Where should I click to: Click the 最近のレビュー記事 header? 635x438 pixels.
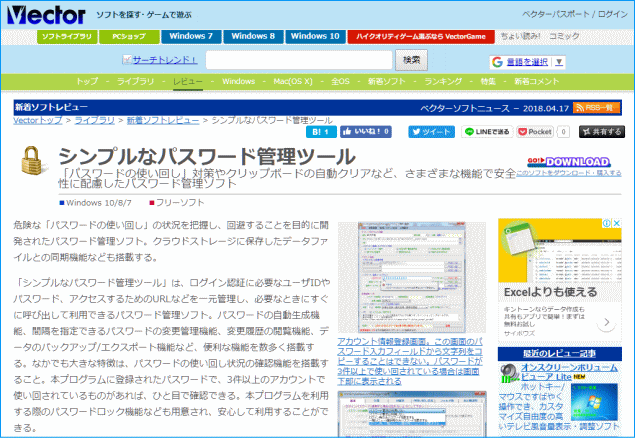560,354
